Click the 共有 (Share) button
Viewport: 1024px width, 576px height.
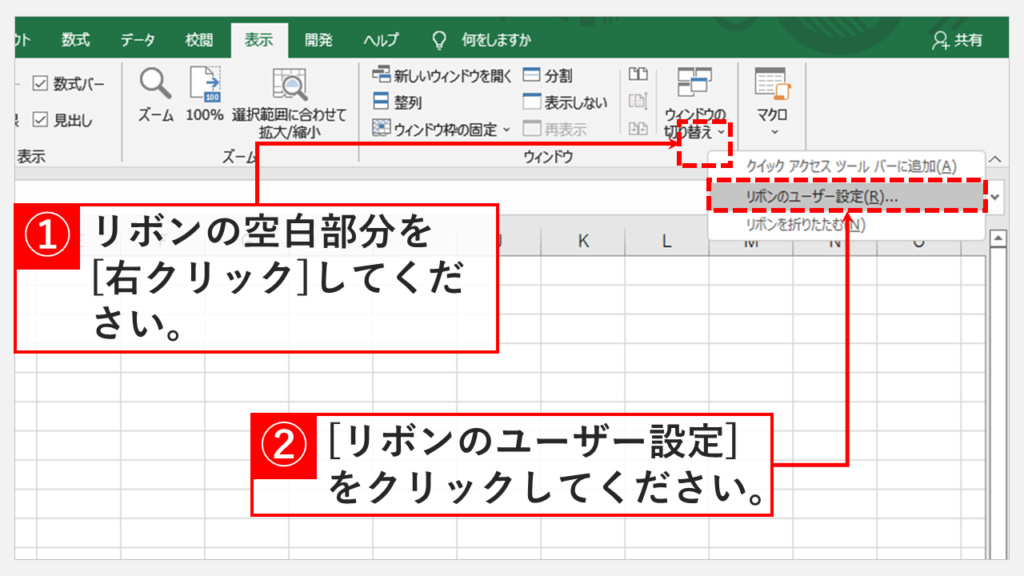tap(956, 40)
